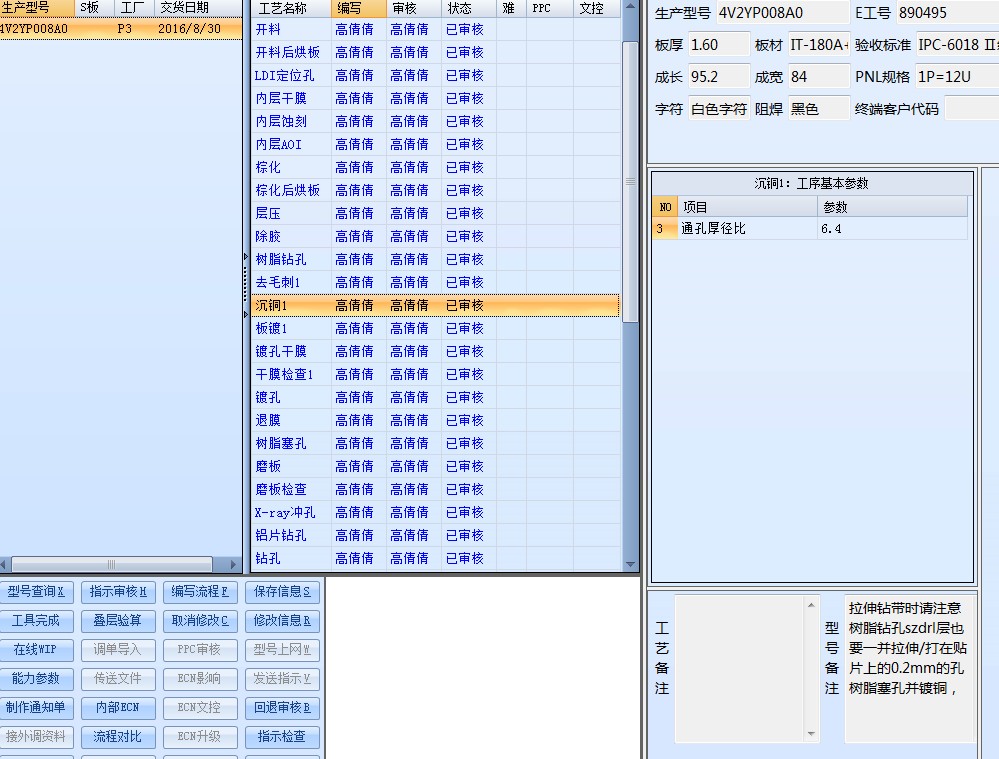Click the 制作通知单 button
999x759 pixels.
pyautogui.click(x=36, y=708)
